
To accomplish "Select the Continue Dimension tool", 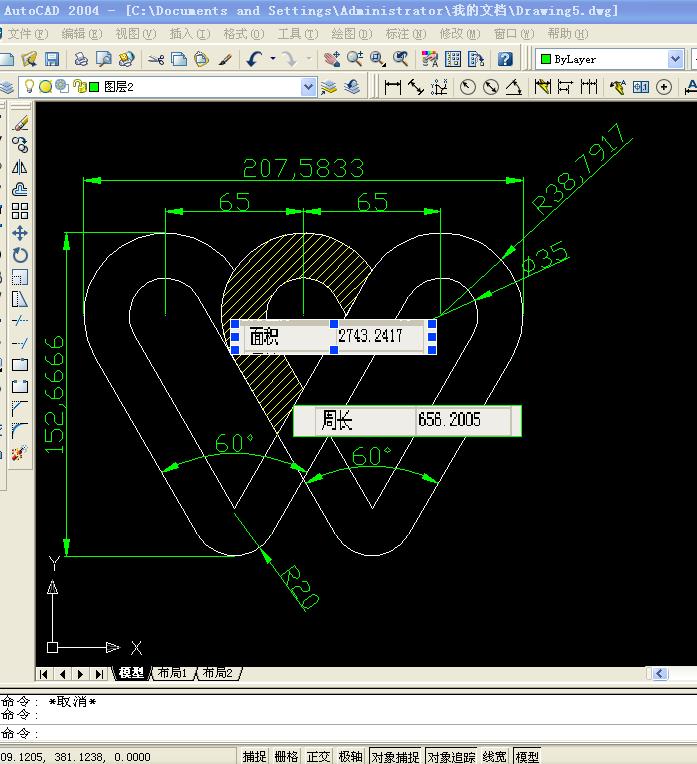I will pos(589,87).
